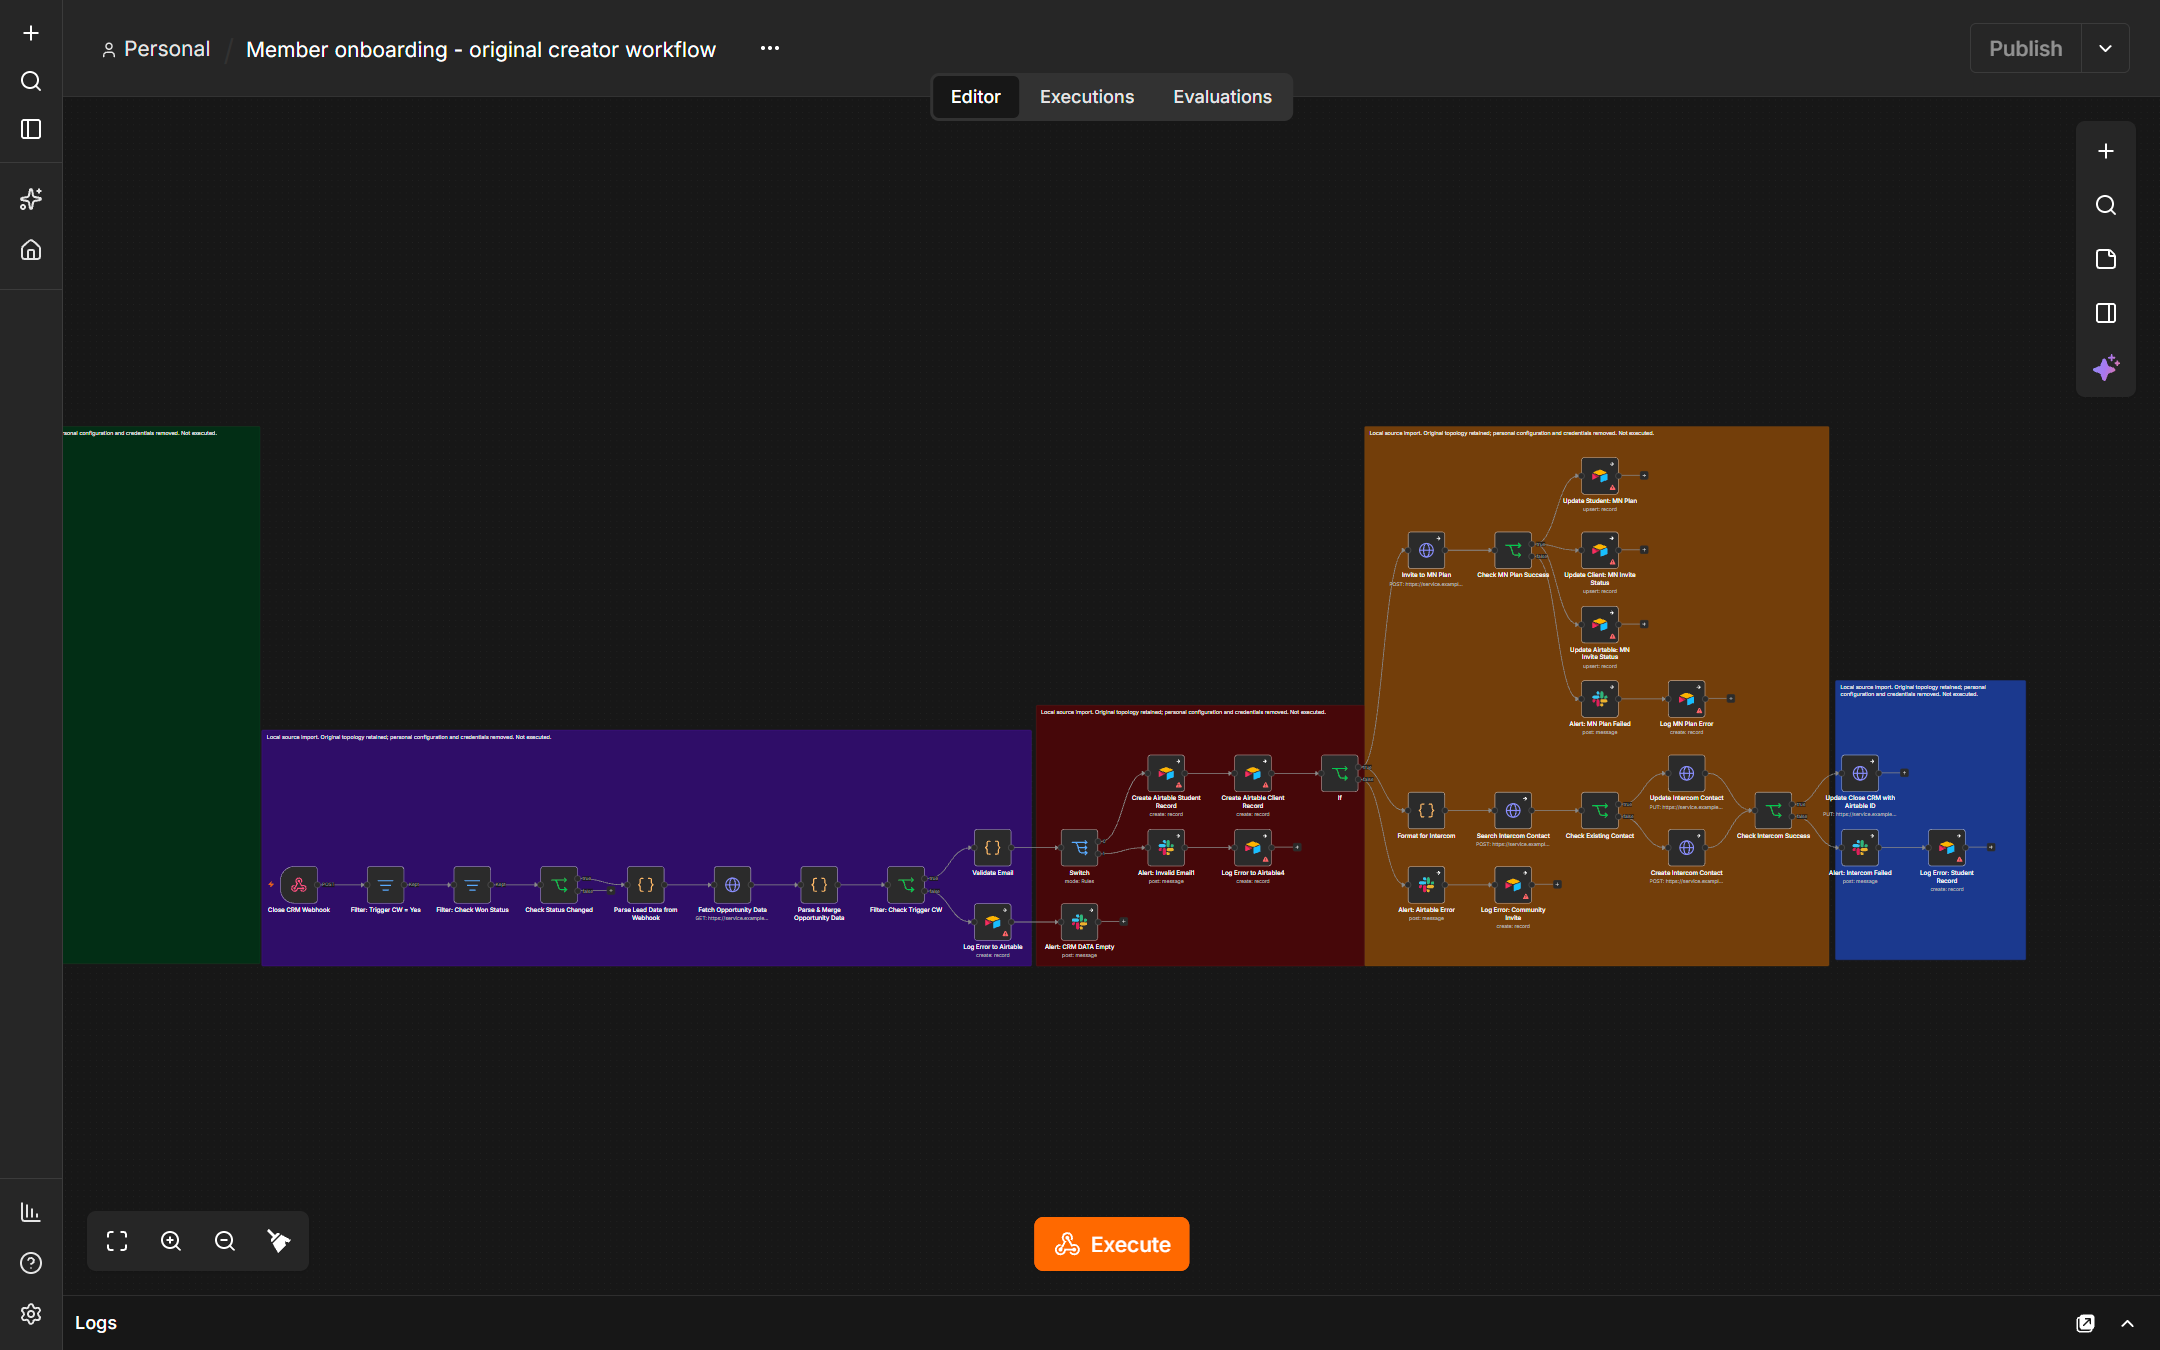The image size is (2160, 1350).
Task: Select the Check Intercom Success node
Action: pyautogui.click(x=1773, y=811)
